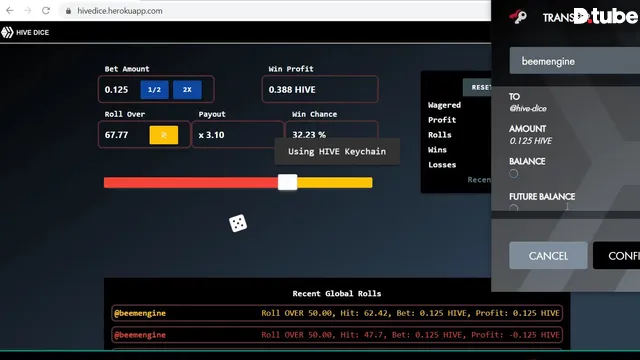Viewport: 640px width, 360px height.
Task: Click the HIVE DICE logo
Action: [25, 32]
